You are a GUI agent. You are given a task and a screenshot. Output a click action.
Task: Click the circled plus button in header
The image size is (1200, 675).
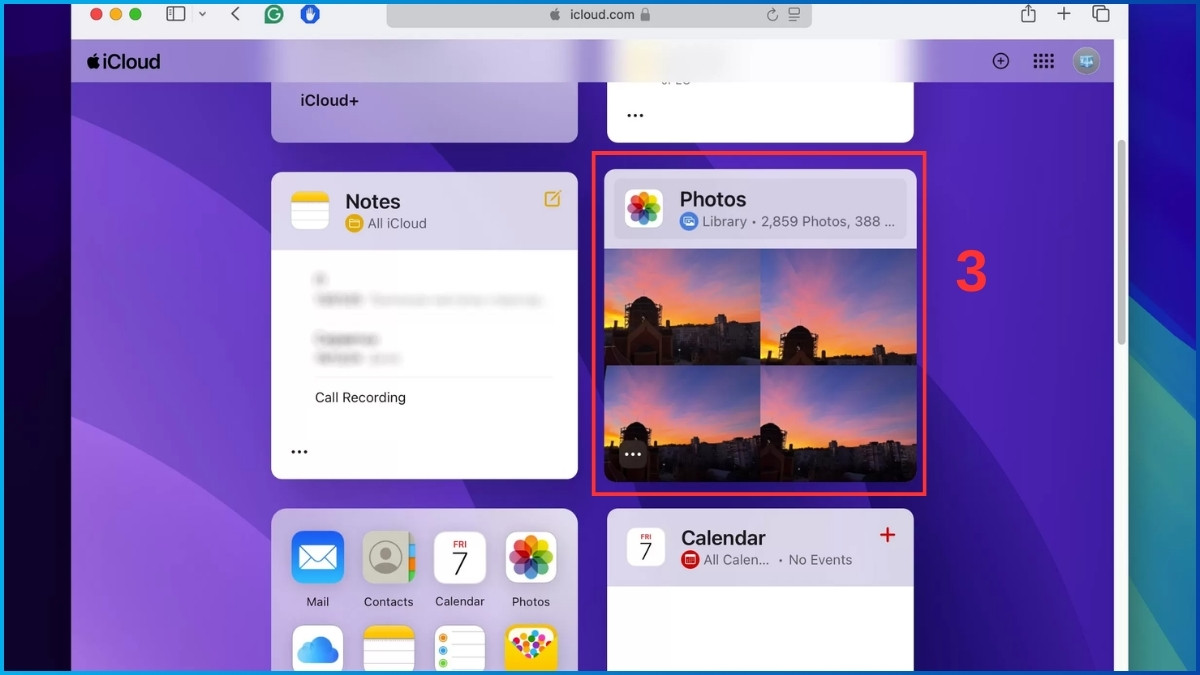click(1000, 61)
